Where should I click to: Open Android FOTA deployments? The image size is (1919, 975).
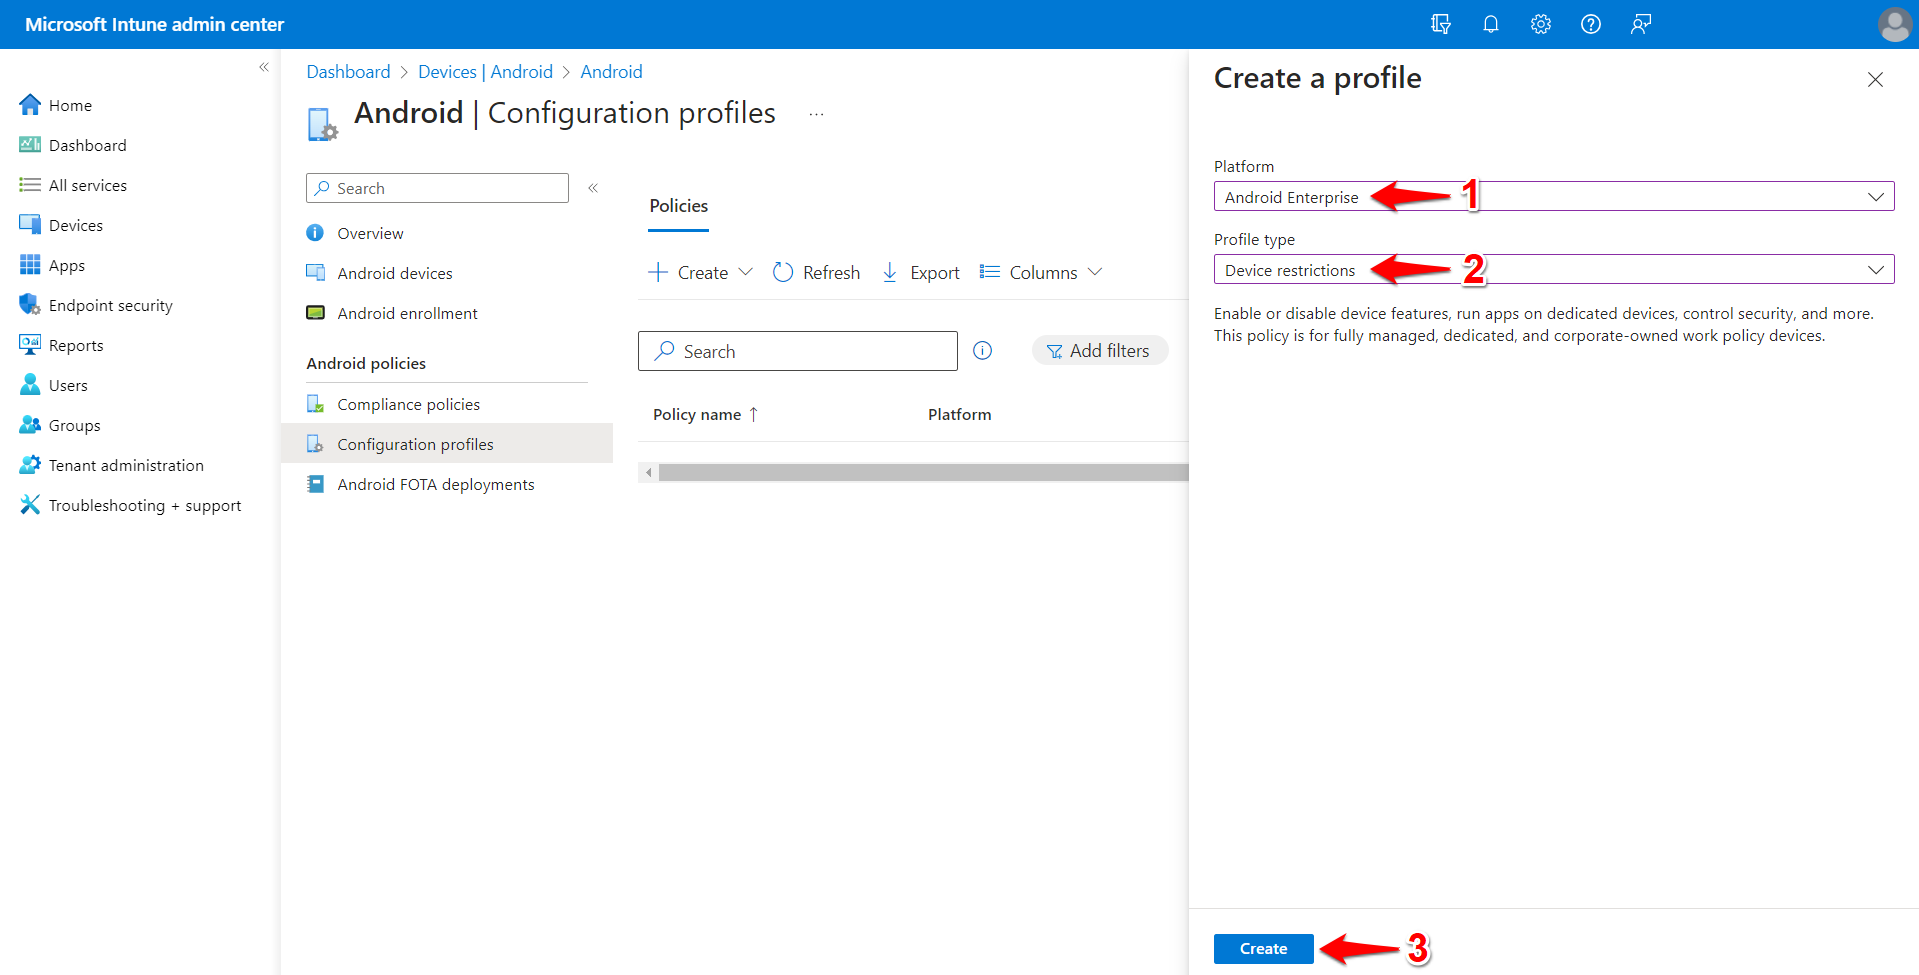click(436, 483)
